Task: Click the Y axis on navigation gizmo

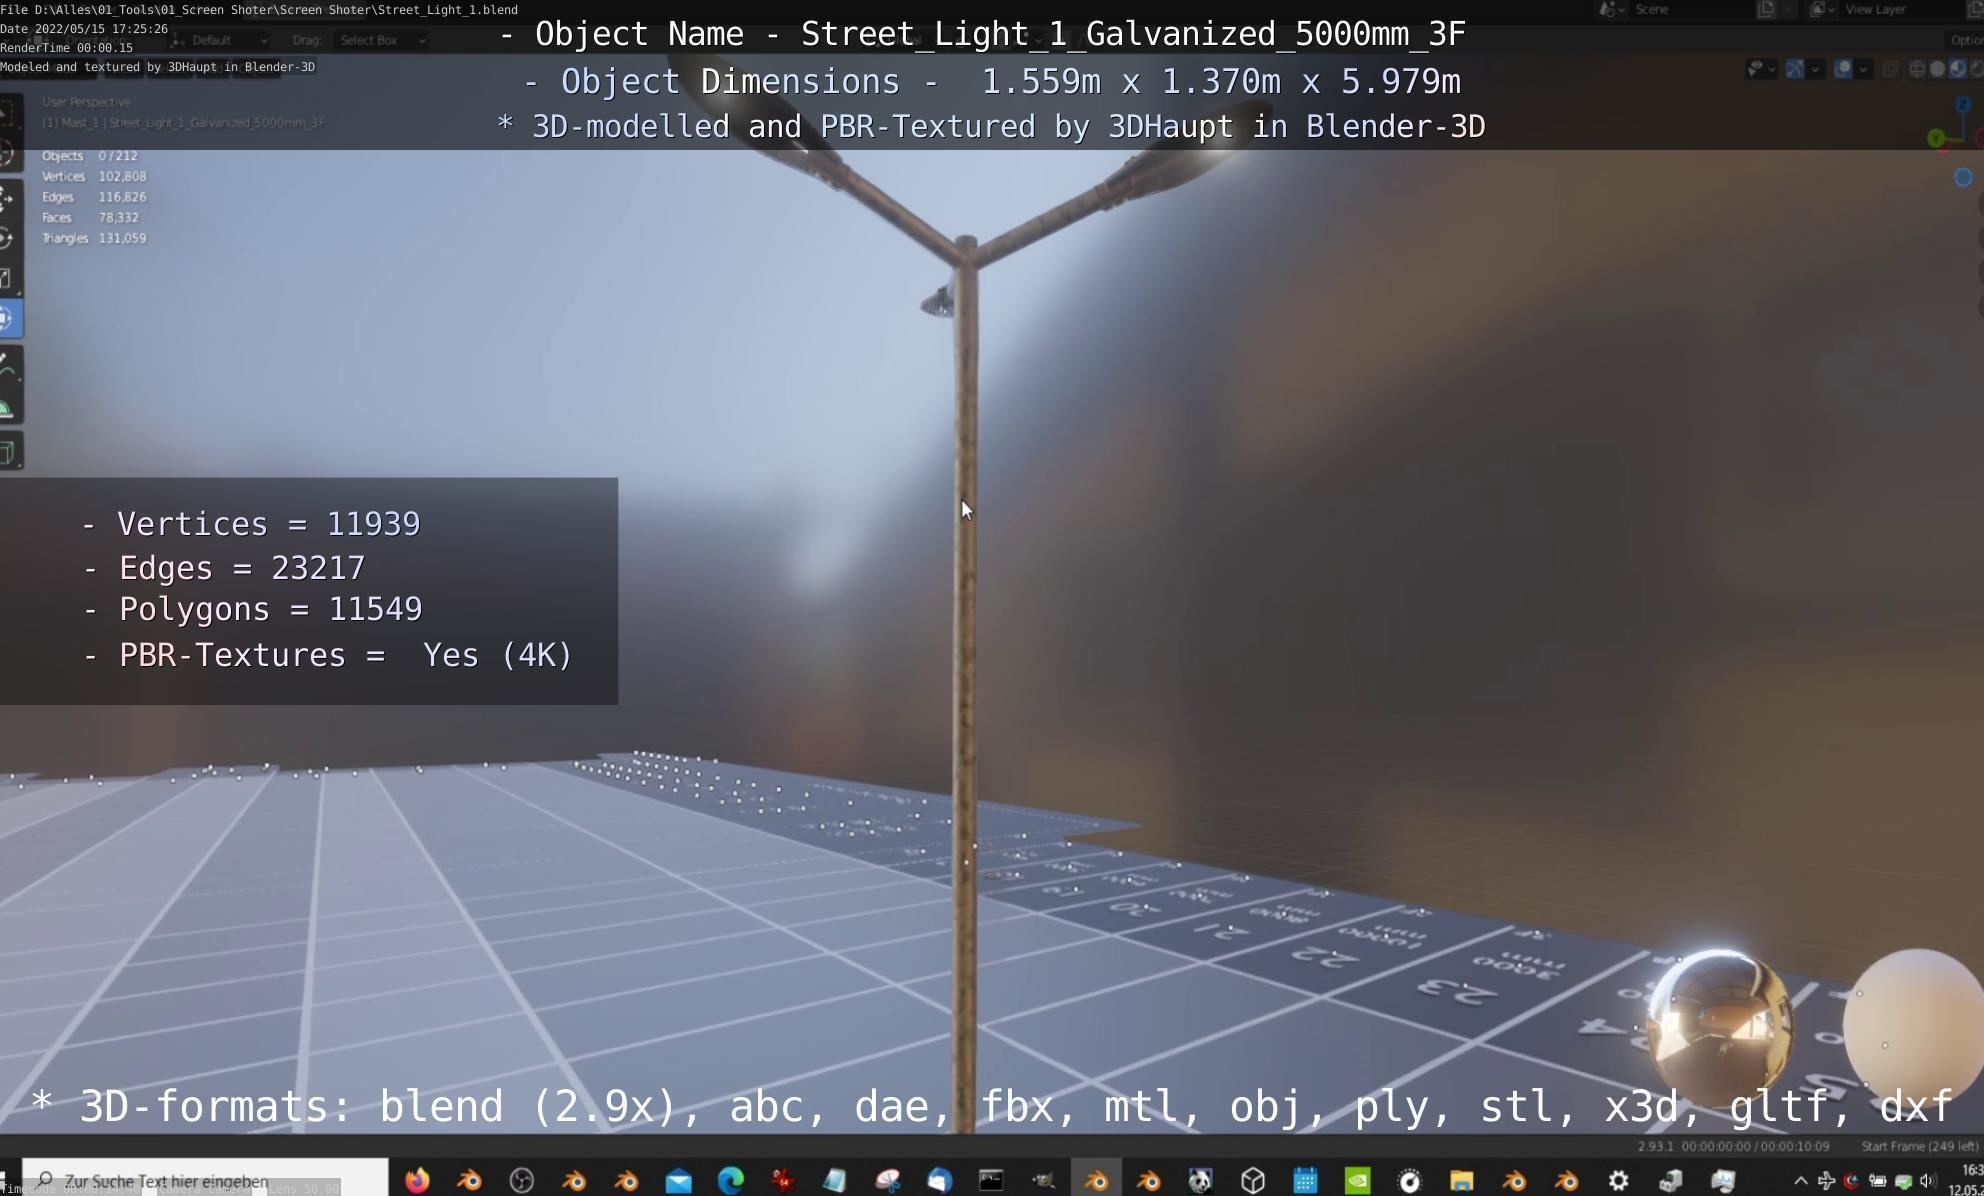Action: coord(1937,137)
